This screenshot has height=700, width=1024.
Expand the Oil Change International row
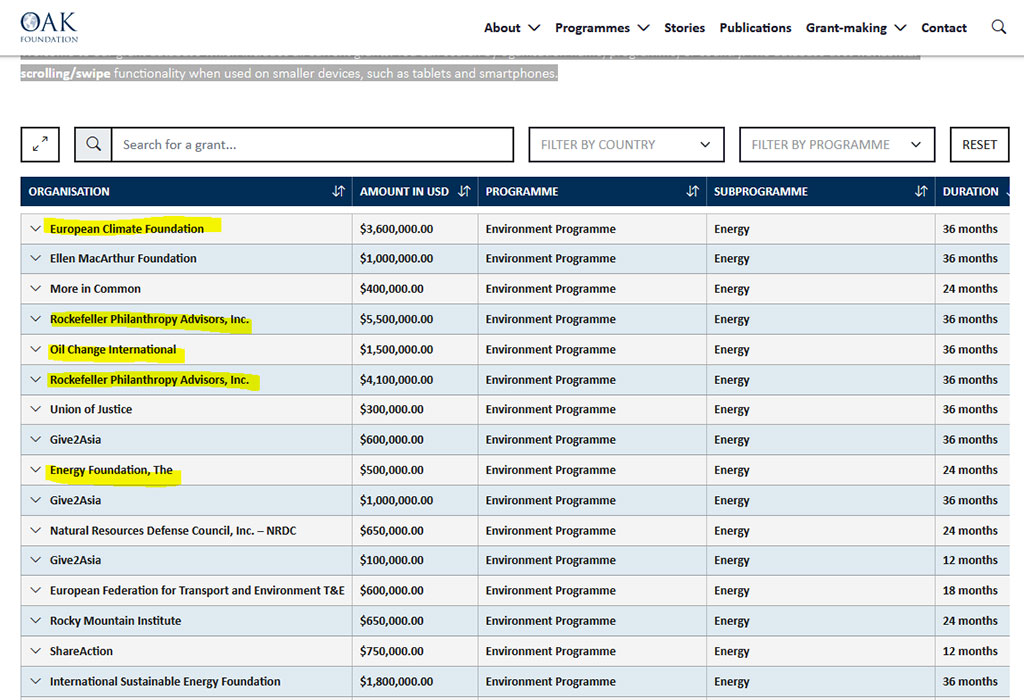[36, 350]
